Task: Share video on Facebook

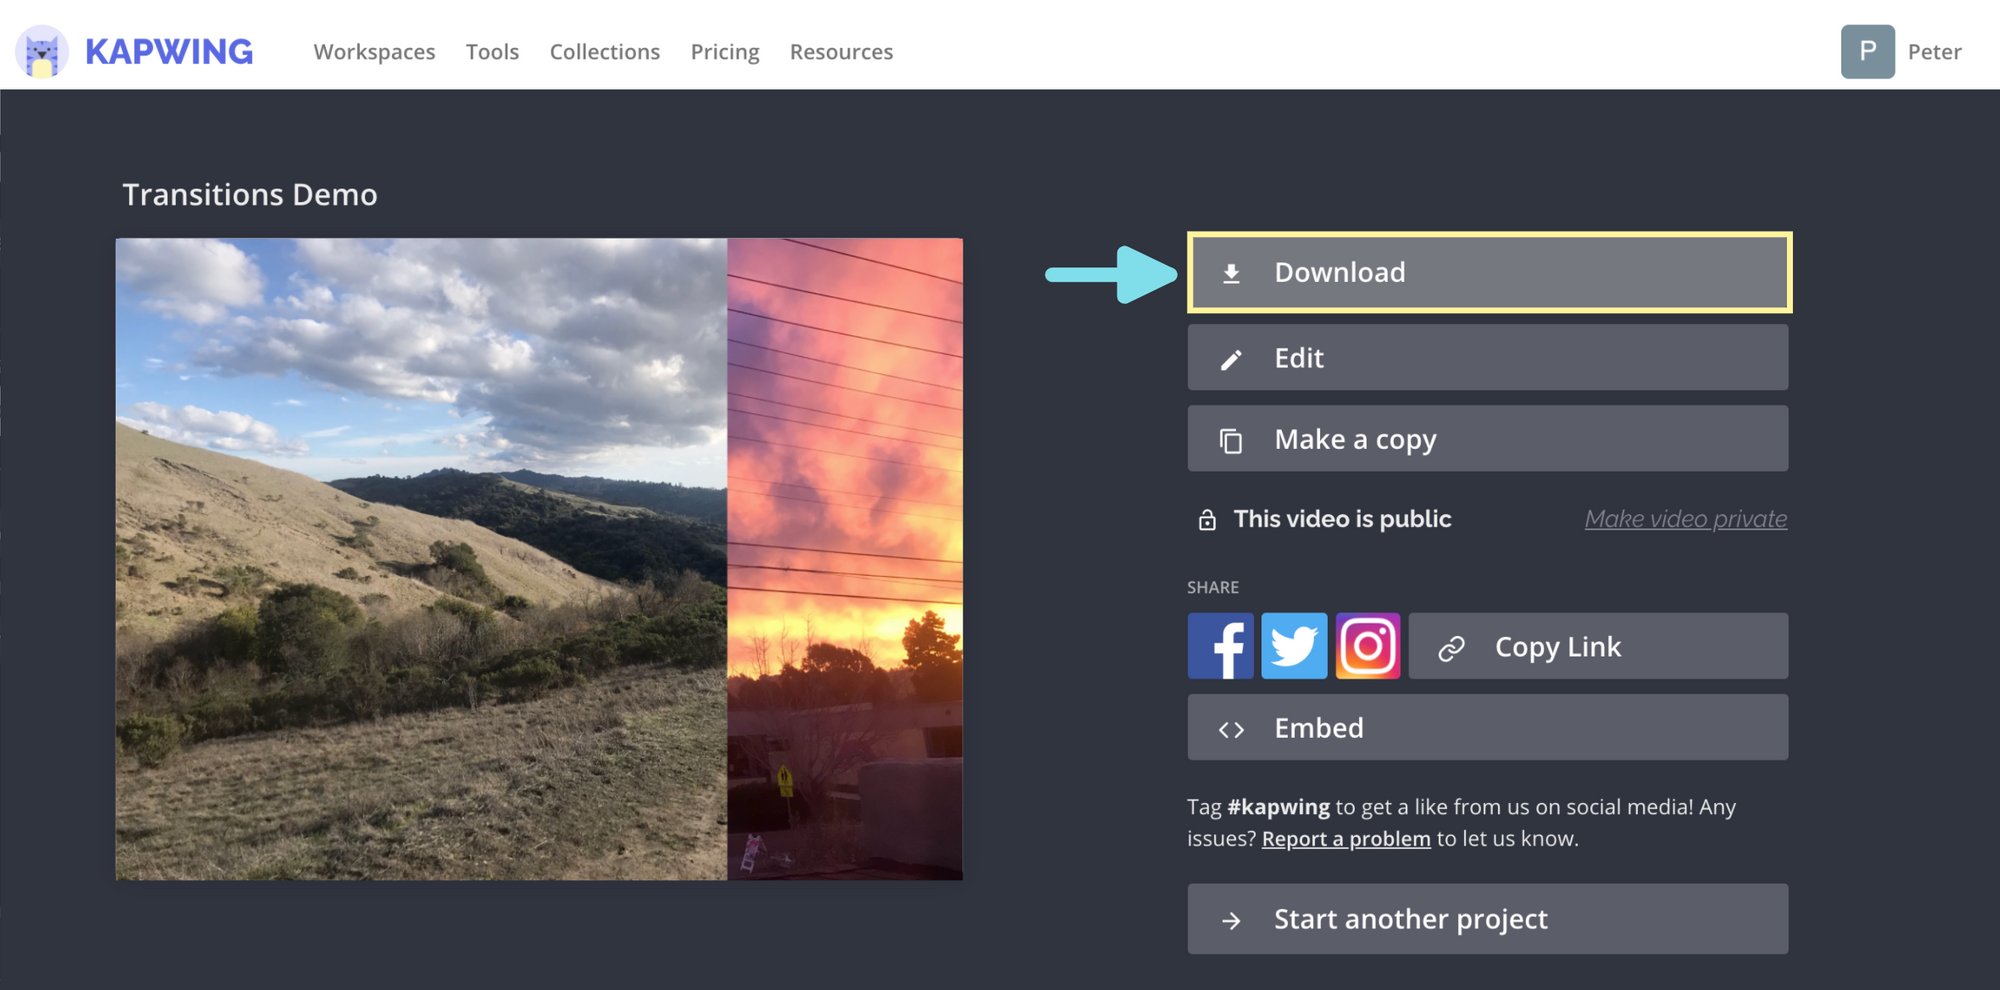Action: tap(1220, 646)
